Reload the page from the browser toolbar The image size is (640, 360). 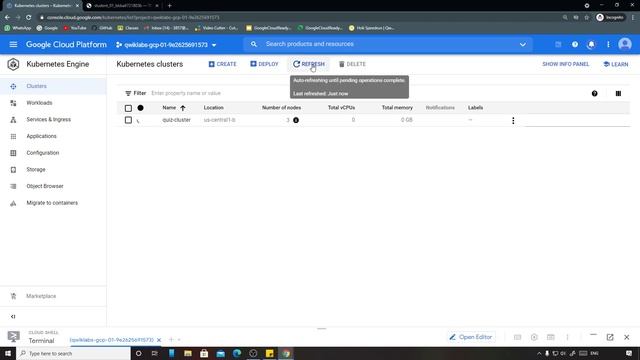(29, 18)
